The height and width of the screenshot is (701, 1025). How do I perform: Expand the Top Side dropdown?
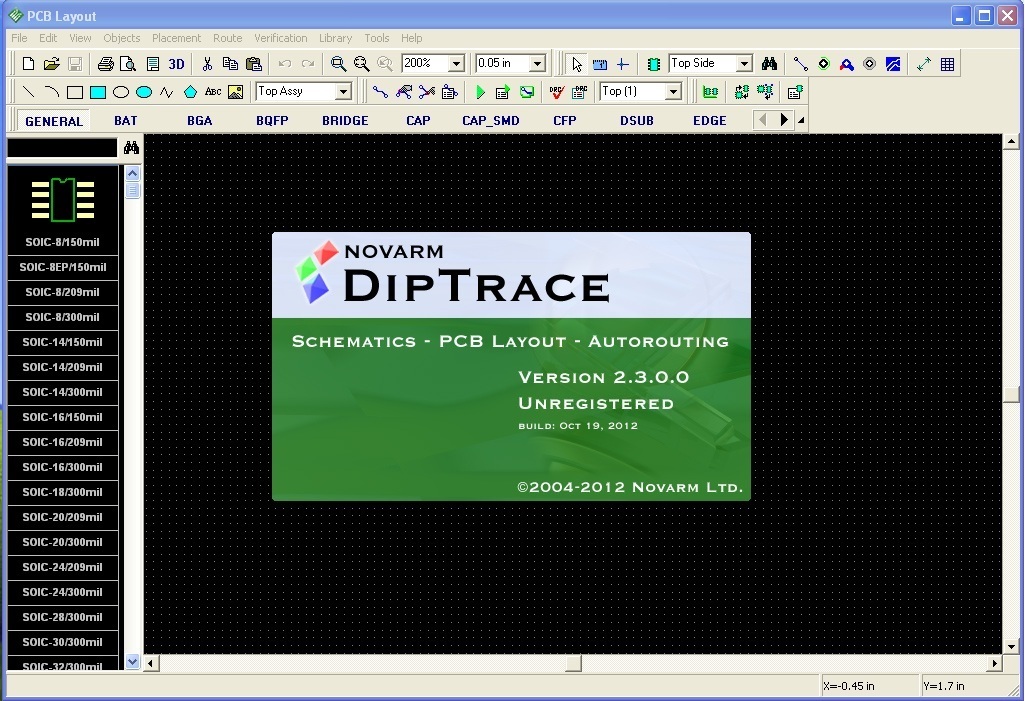coord(744,64)
